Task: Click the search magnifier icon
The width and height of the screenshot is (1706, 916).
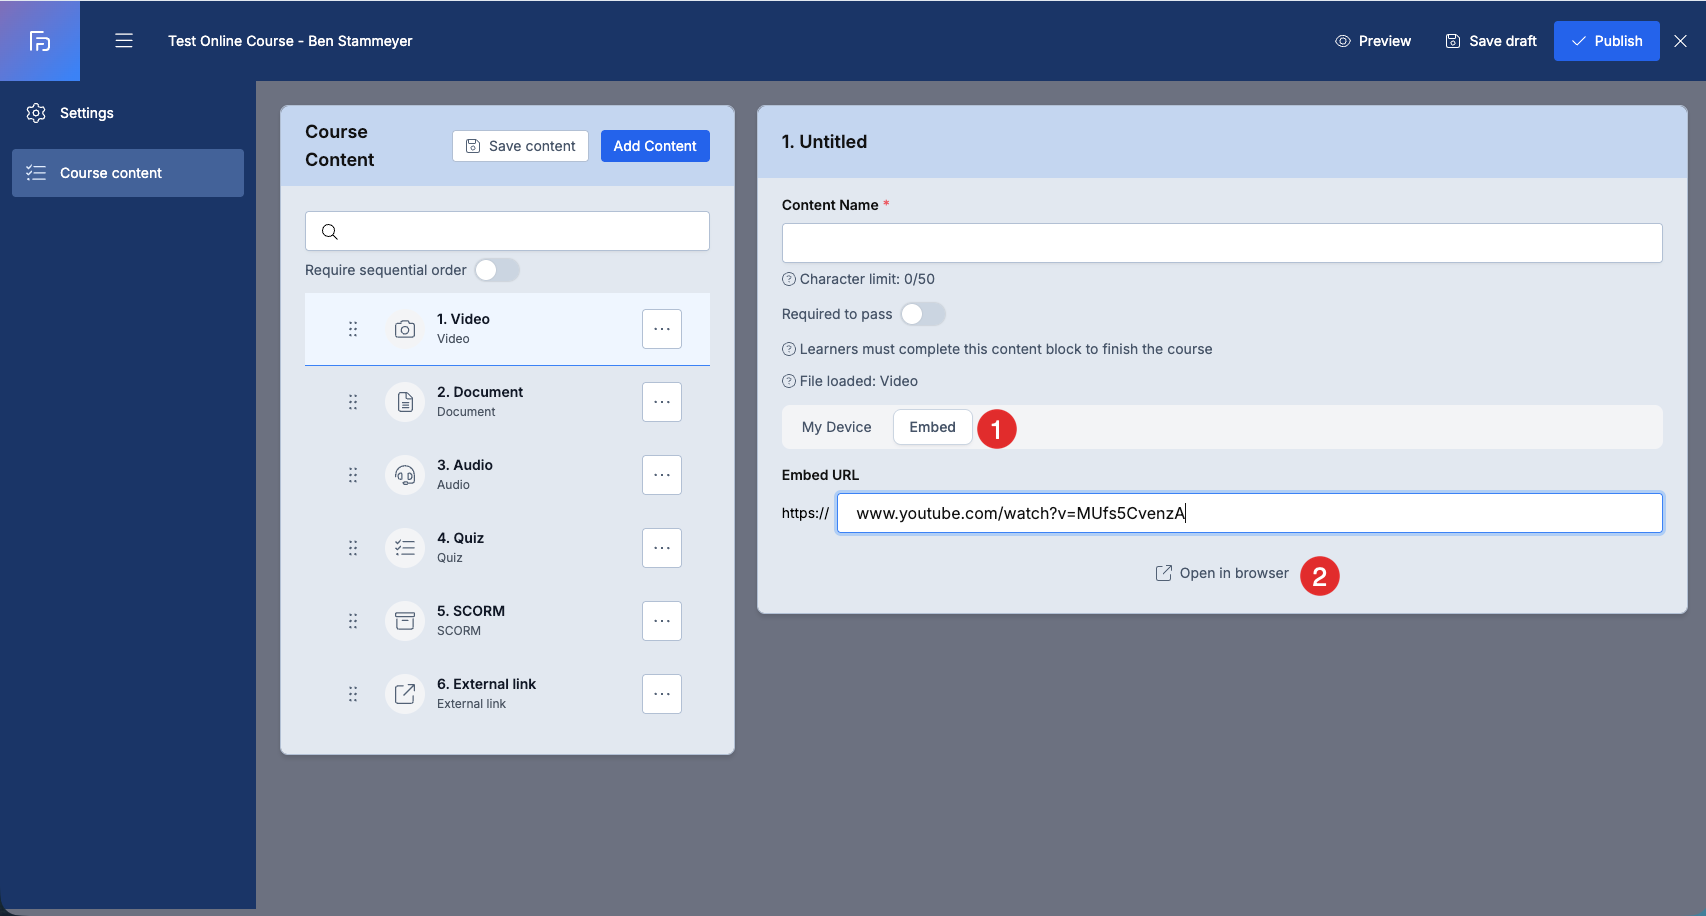Action: click(x=330, y=232)
